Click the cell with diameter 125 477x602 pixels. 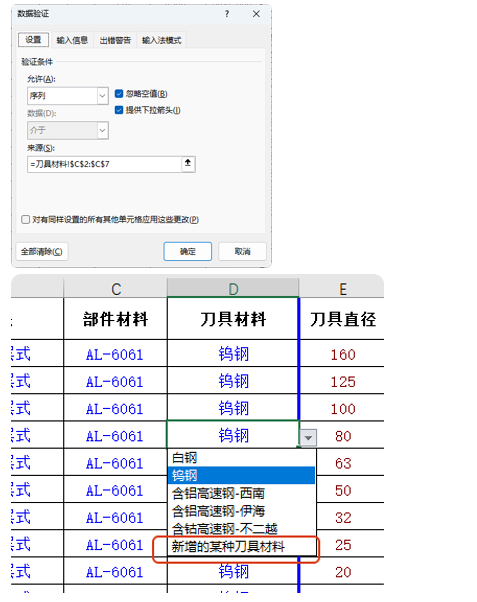(x=342, y=381)
